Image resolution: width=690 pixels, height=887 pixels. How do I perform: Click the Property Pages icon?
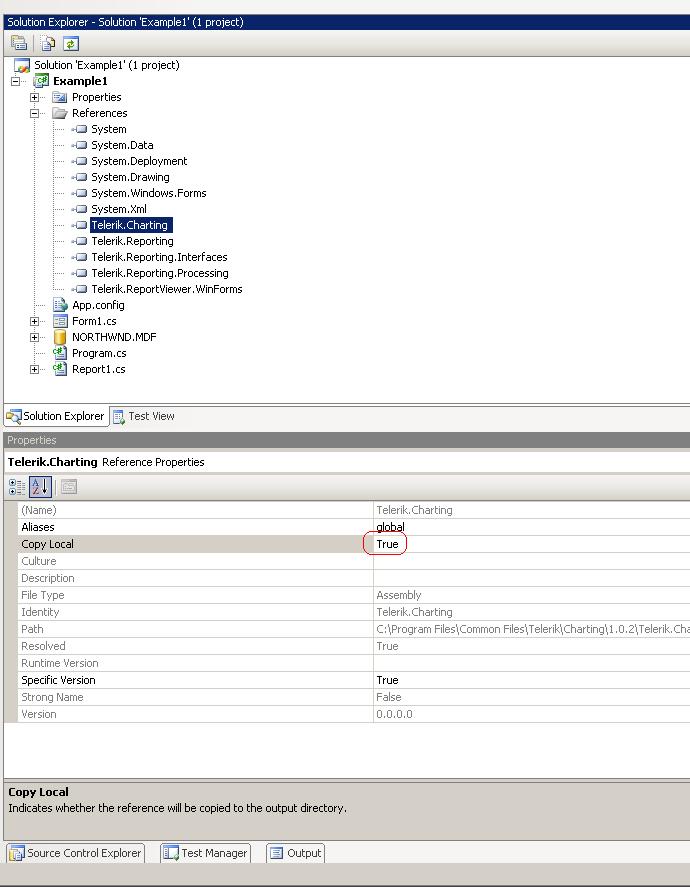[69, 487]
